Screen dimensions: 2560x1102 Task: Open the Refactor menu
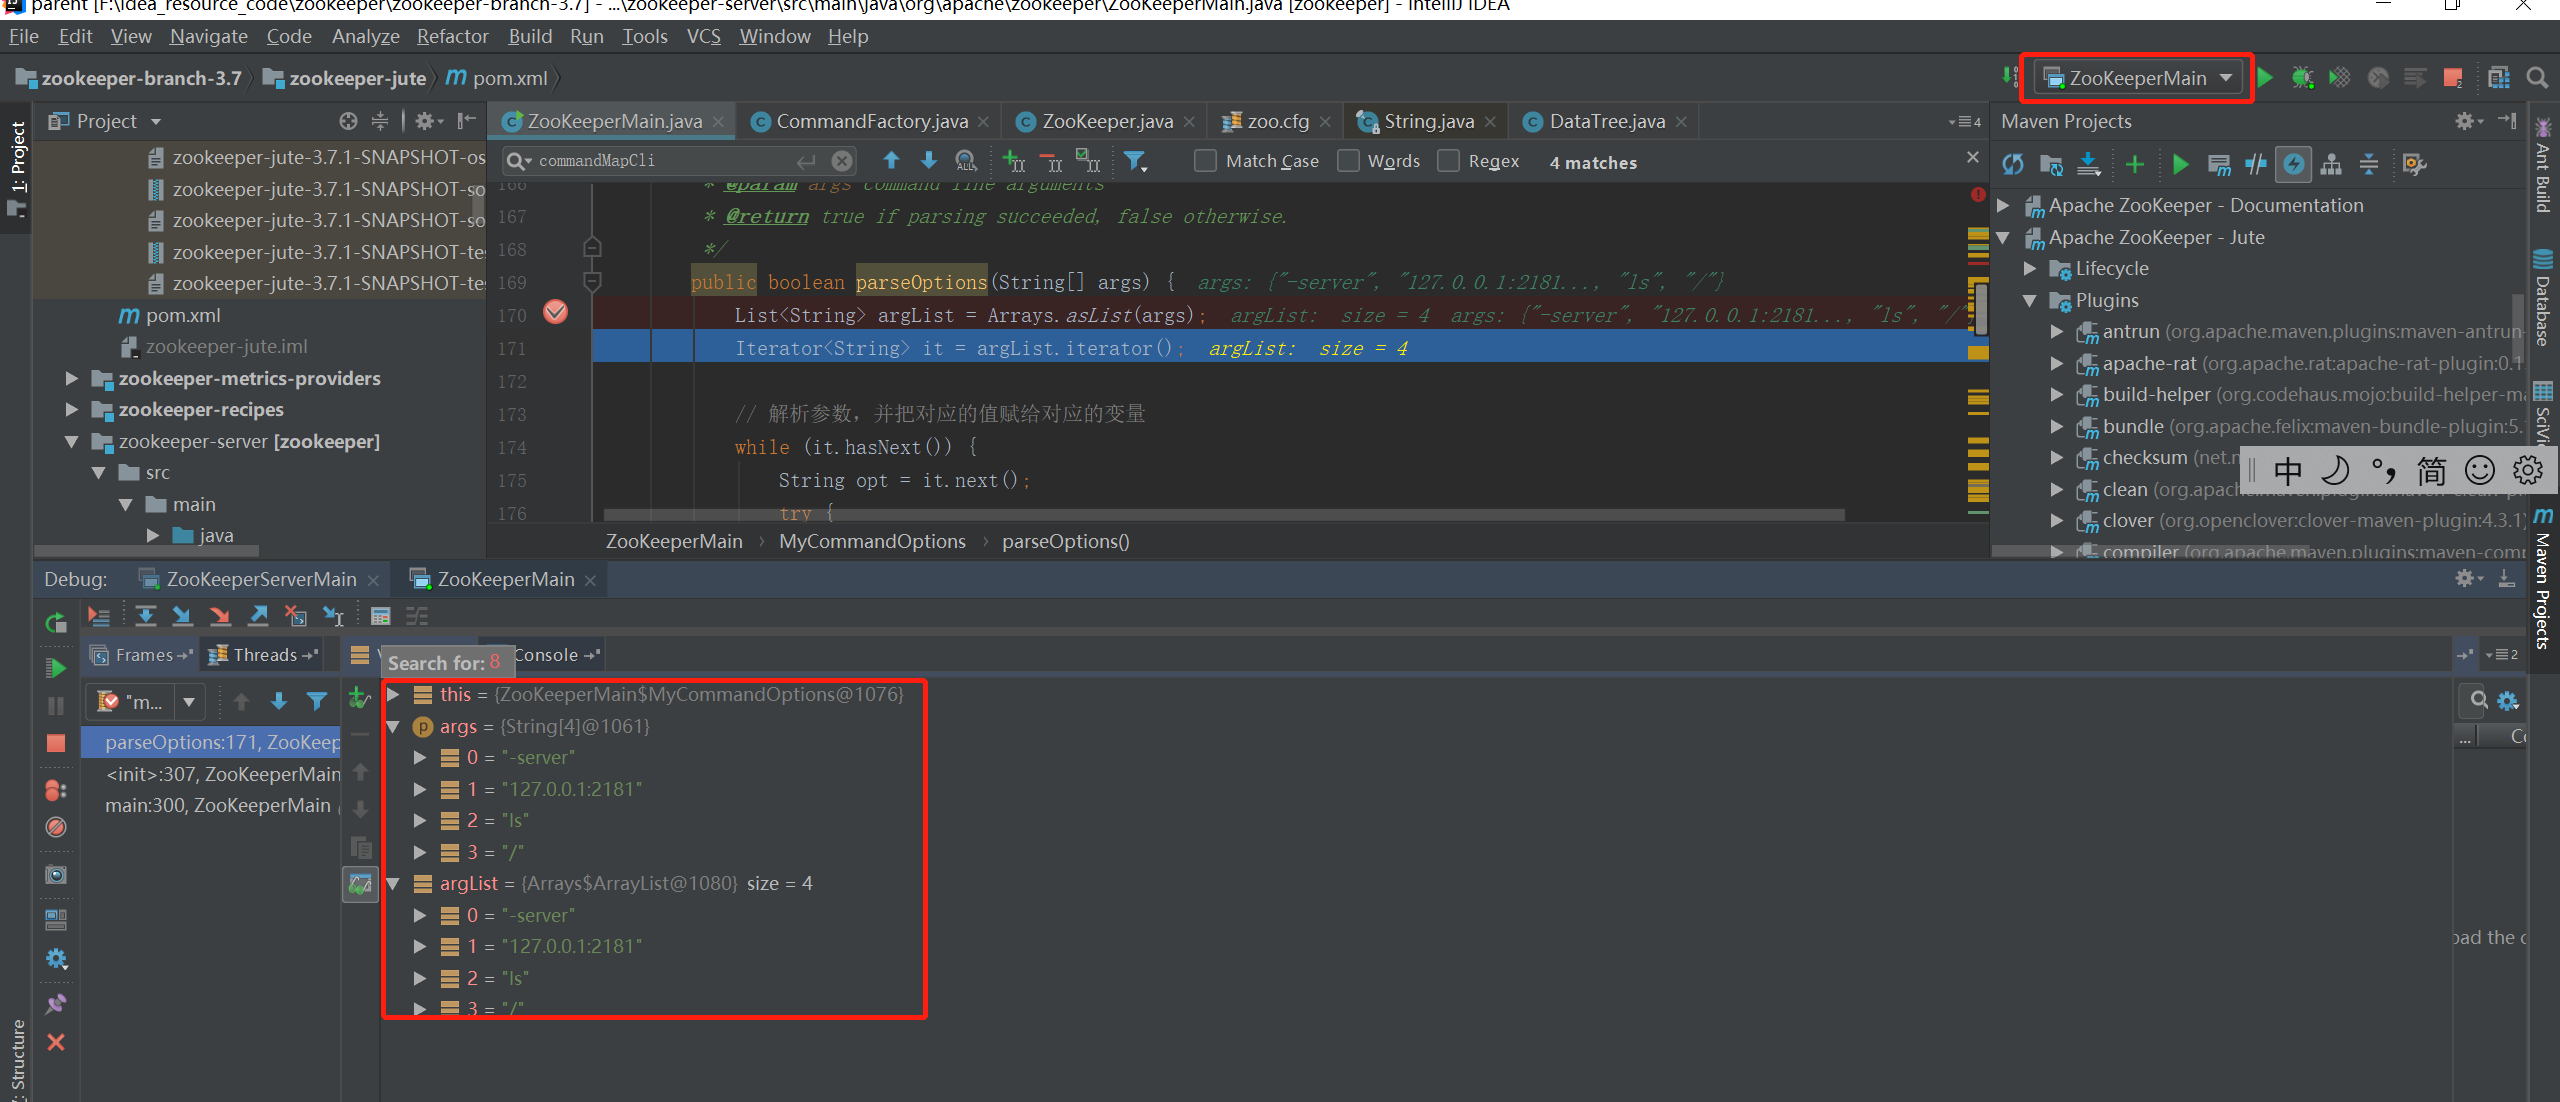coord(452,36)
